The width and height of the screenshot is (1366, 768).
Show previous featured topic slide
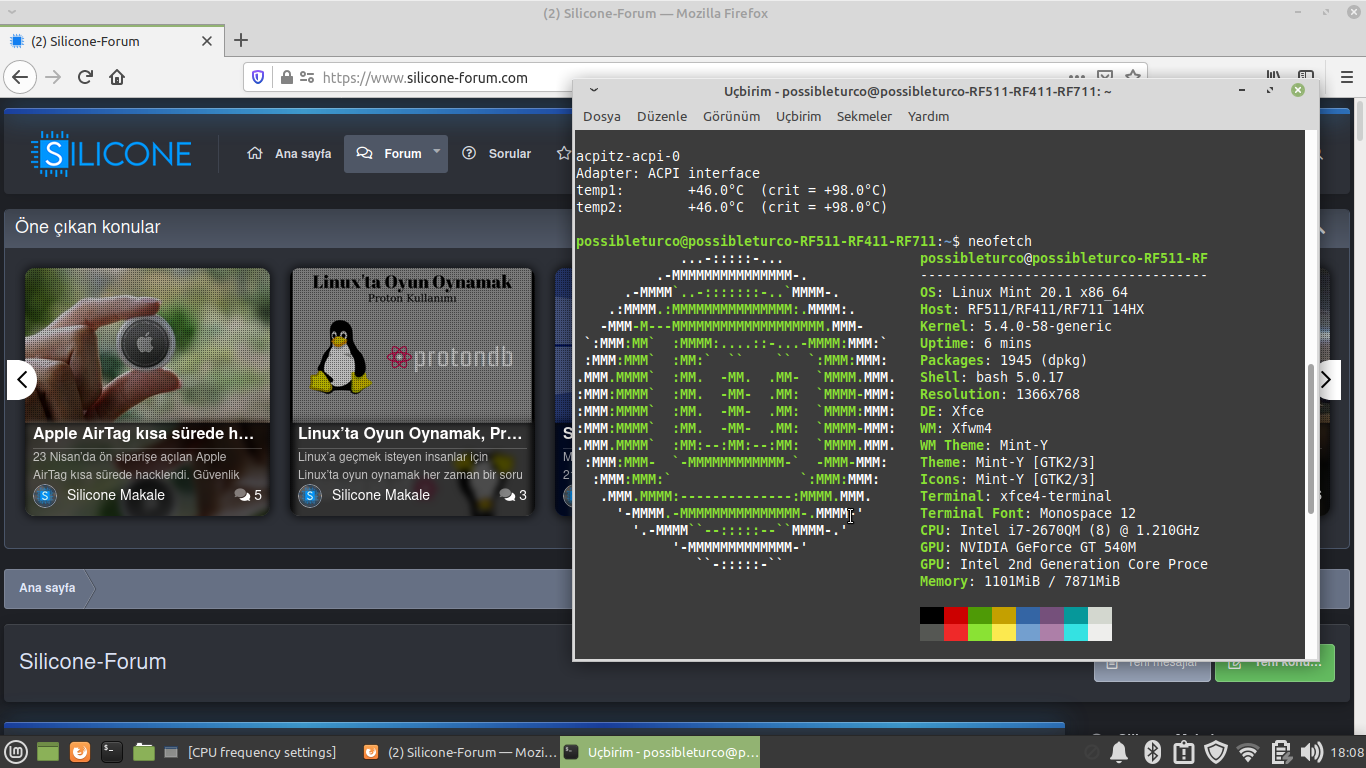[x=21, y=380]
